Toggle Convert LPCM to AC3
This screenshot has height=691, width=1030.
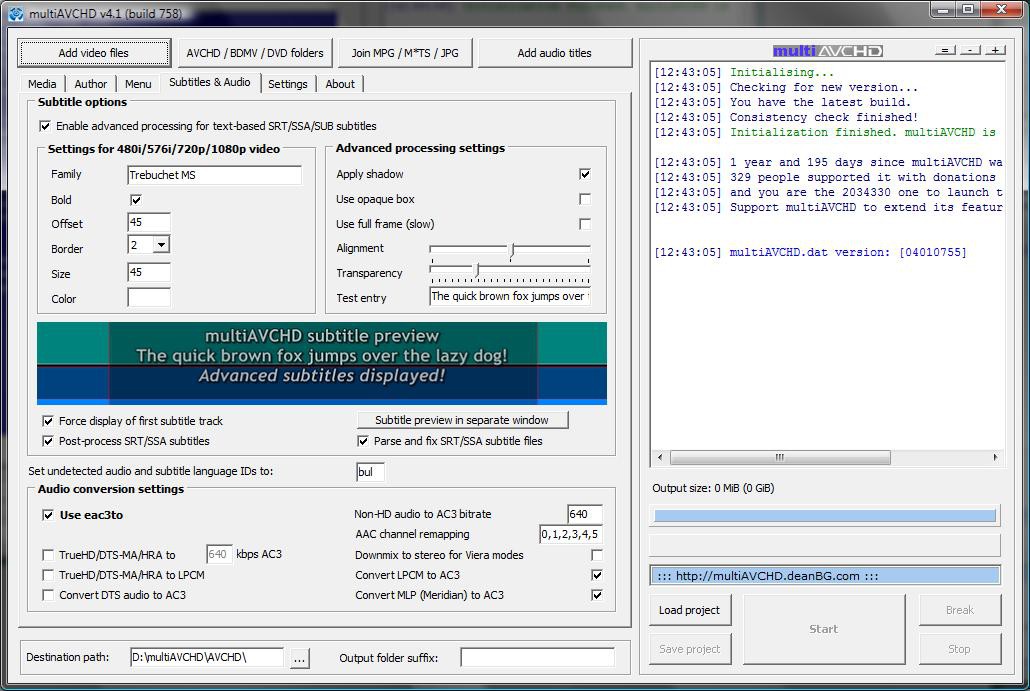[596, 575]
